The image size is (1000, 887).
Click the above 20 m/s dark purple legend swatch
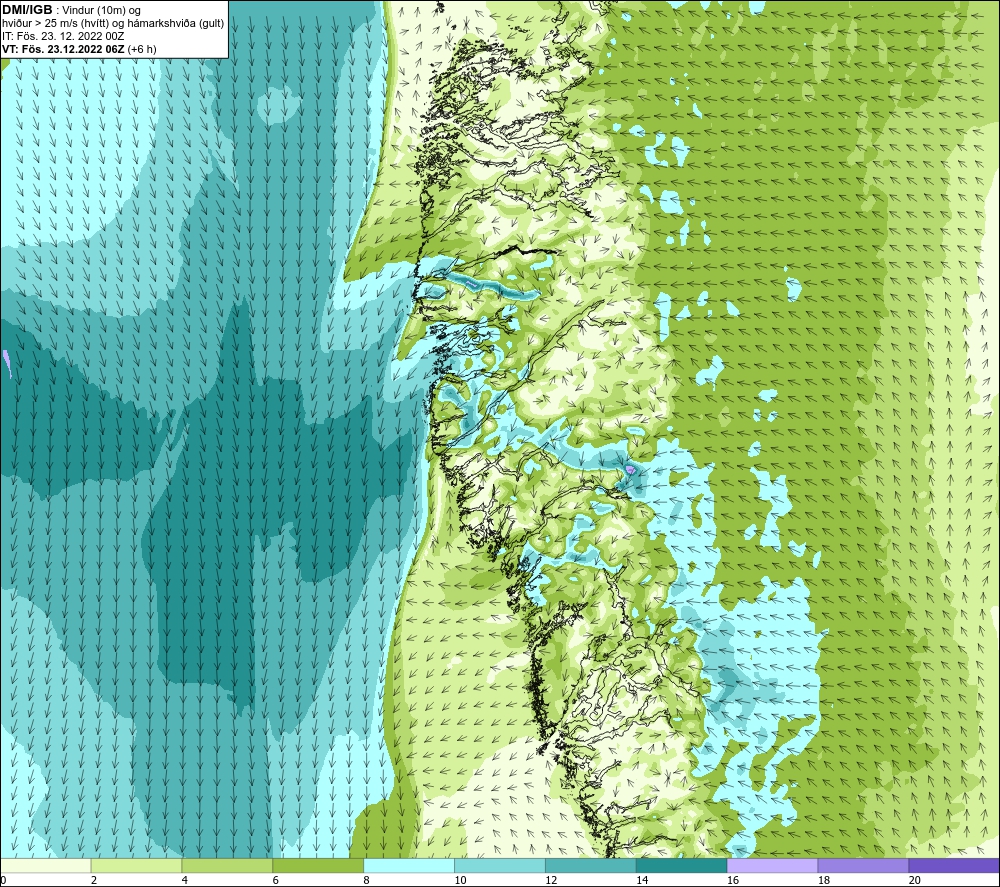pyautogui.click(x=953, y=866)
